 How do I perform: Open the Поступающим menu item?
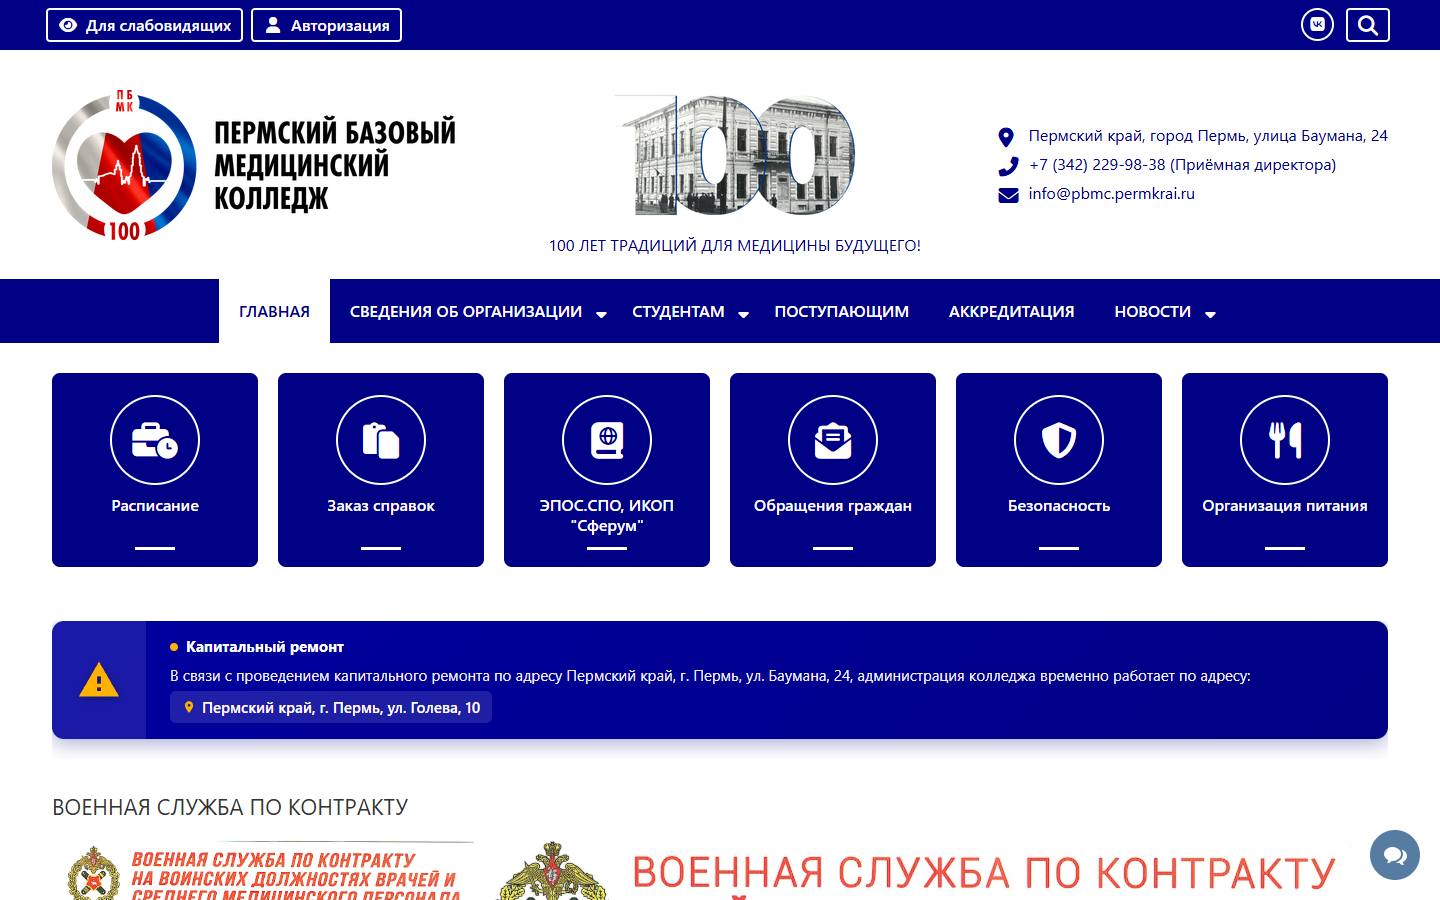(x=842, y=311)
